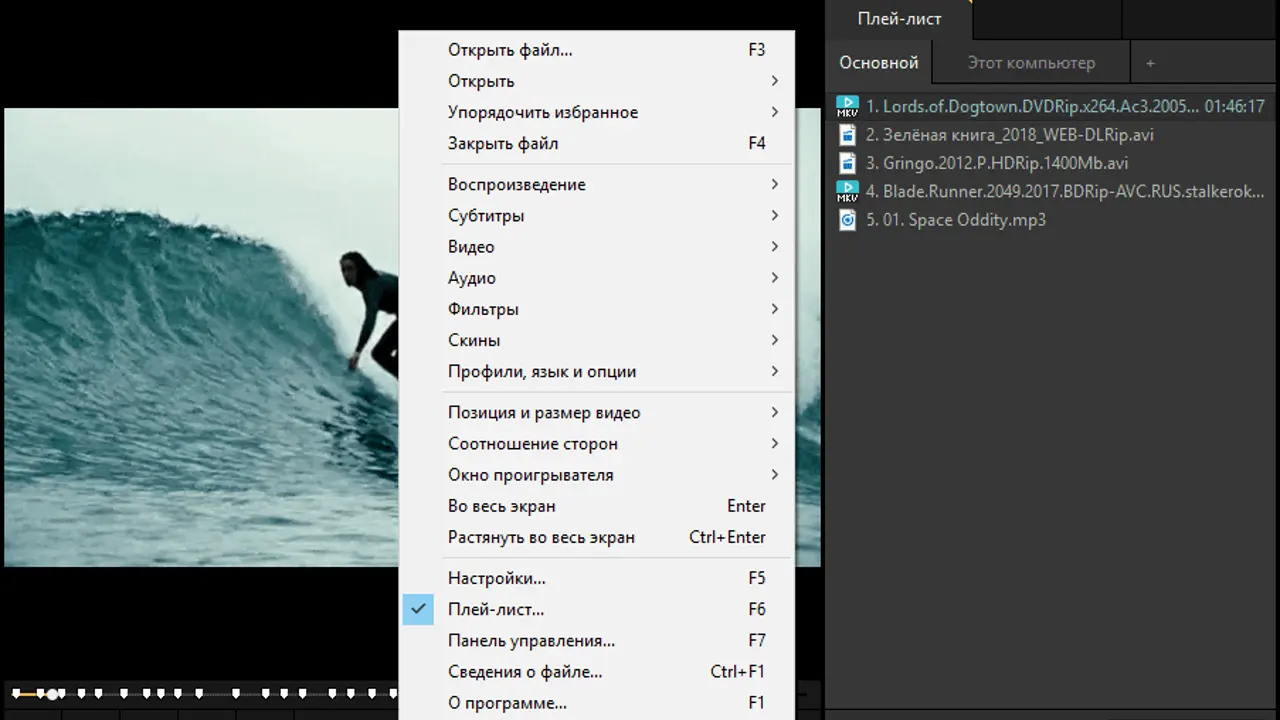The height and width of the screenshot is (720, 1280).
Task: Click the file icon beside Gringo.2012
Action: [847, 163]
